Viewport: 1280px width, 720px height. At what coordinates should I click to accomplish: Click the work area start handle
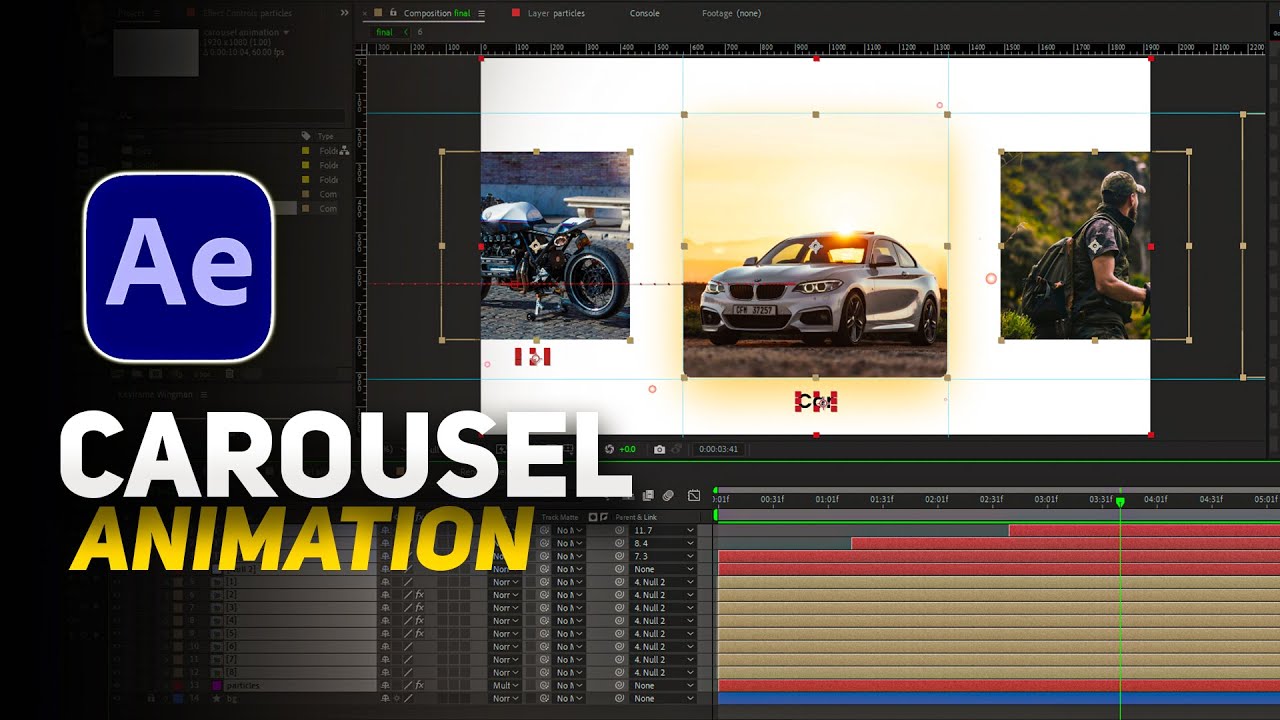716,514
